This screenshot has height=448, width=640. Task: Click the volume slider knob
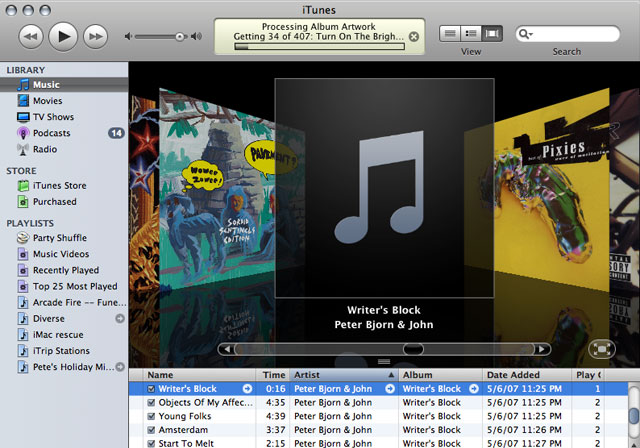180,37
